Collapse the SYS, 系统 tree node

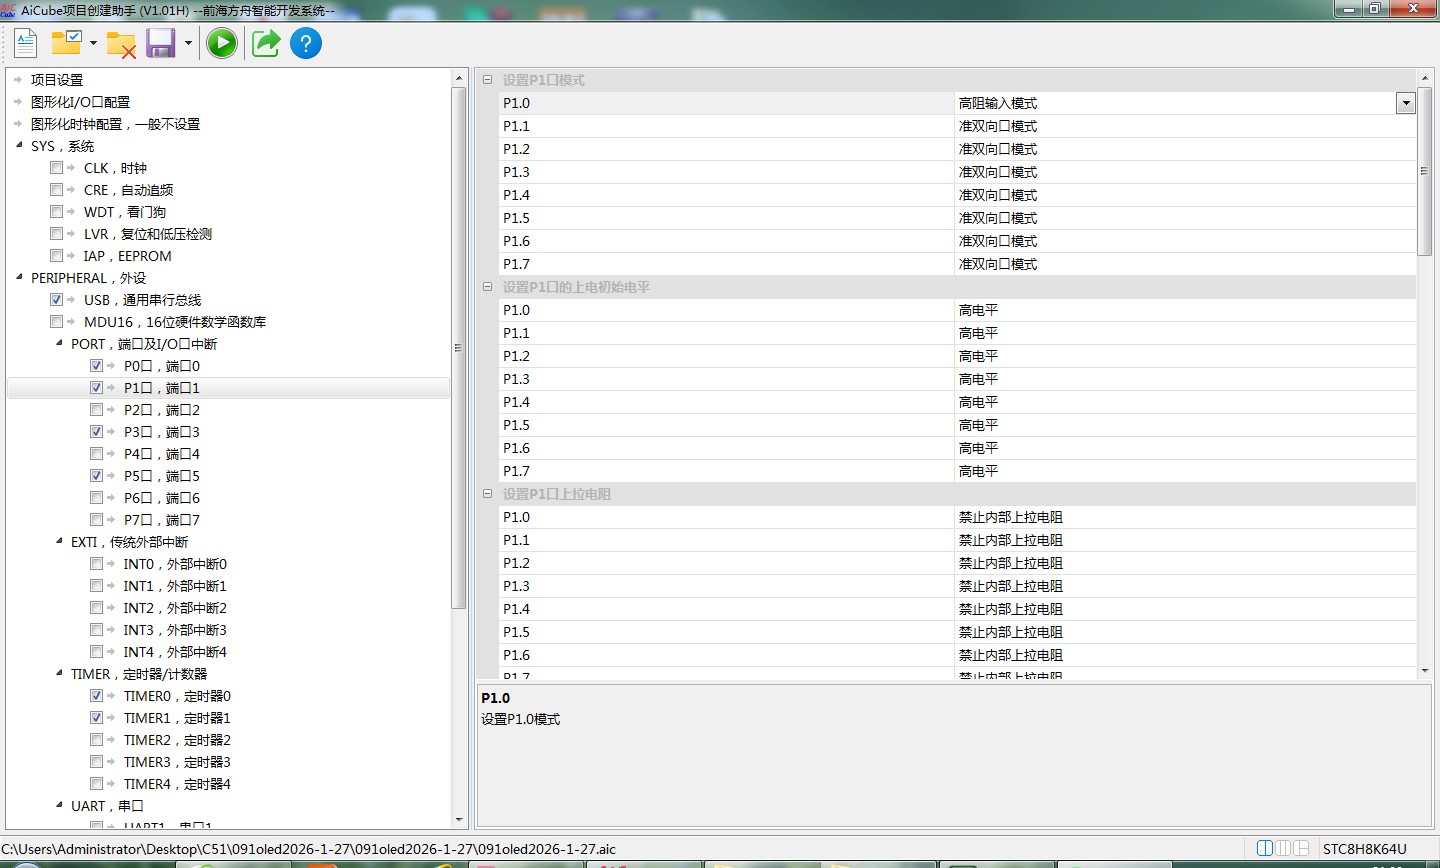pos(19,146)
